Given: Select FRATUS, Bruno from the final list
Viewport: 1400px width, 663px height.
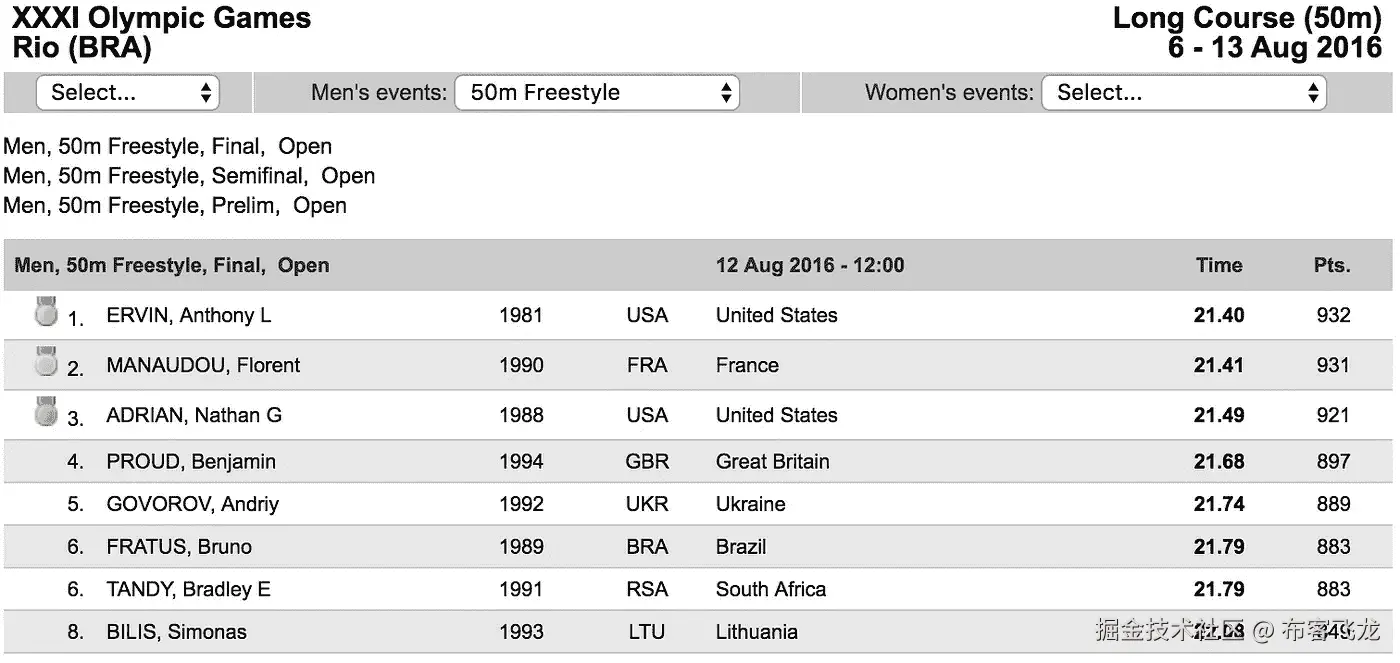Looking at the screenshot, I should click(x=179, y=547).
